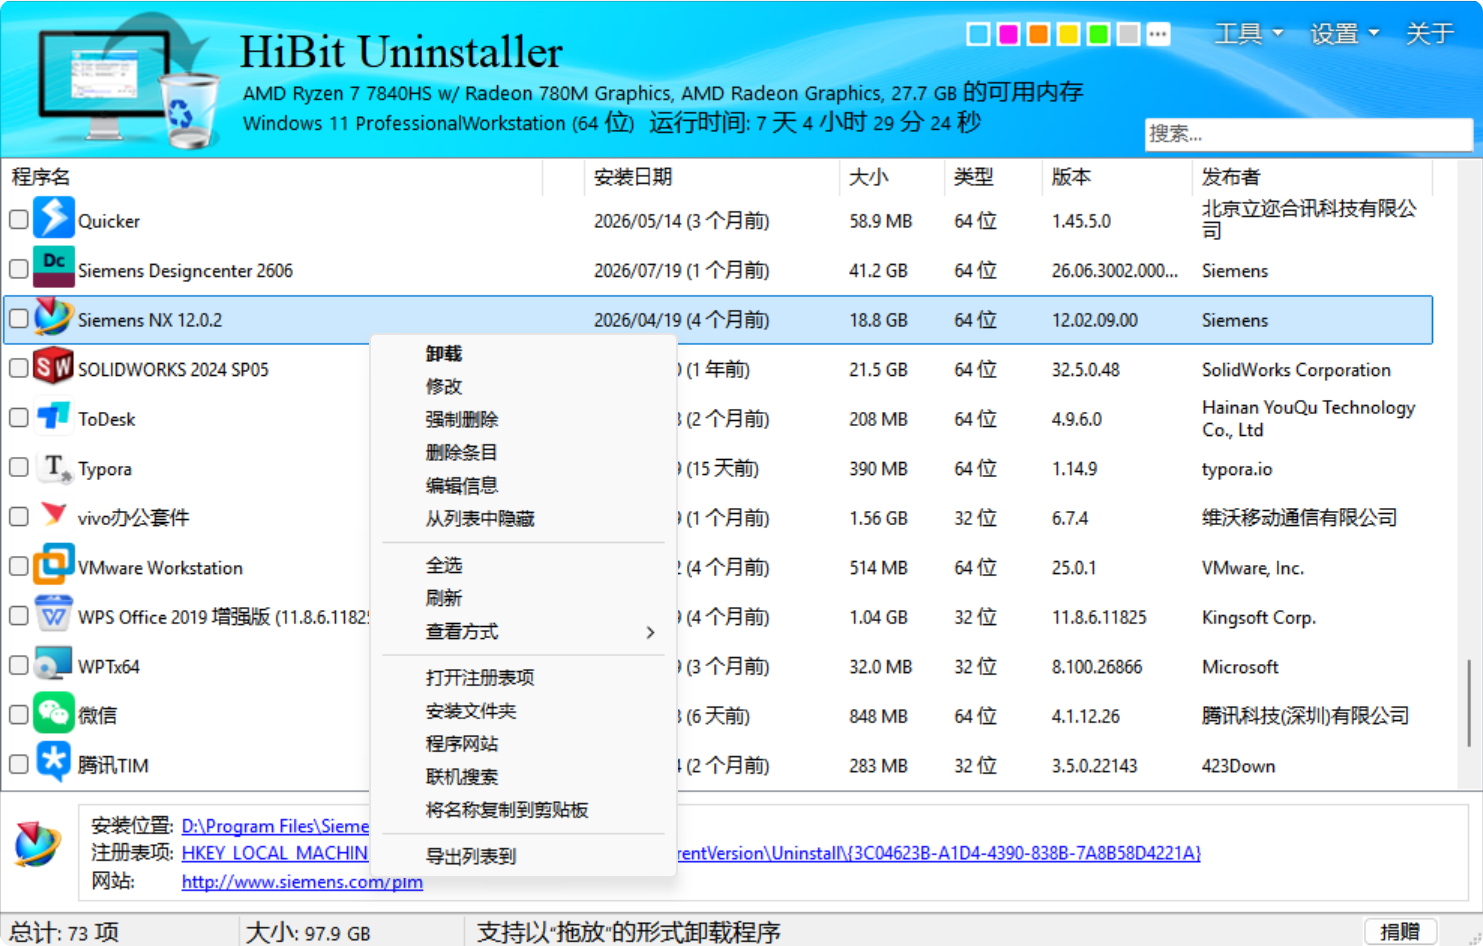Click the 总计: 73 项 status text
The height and width of the screenshot is (946, 1483).
(x=64, y=933)
